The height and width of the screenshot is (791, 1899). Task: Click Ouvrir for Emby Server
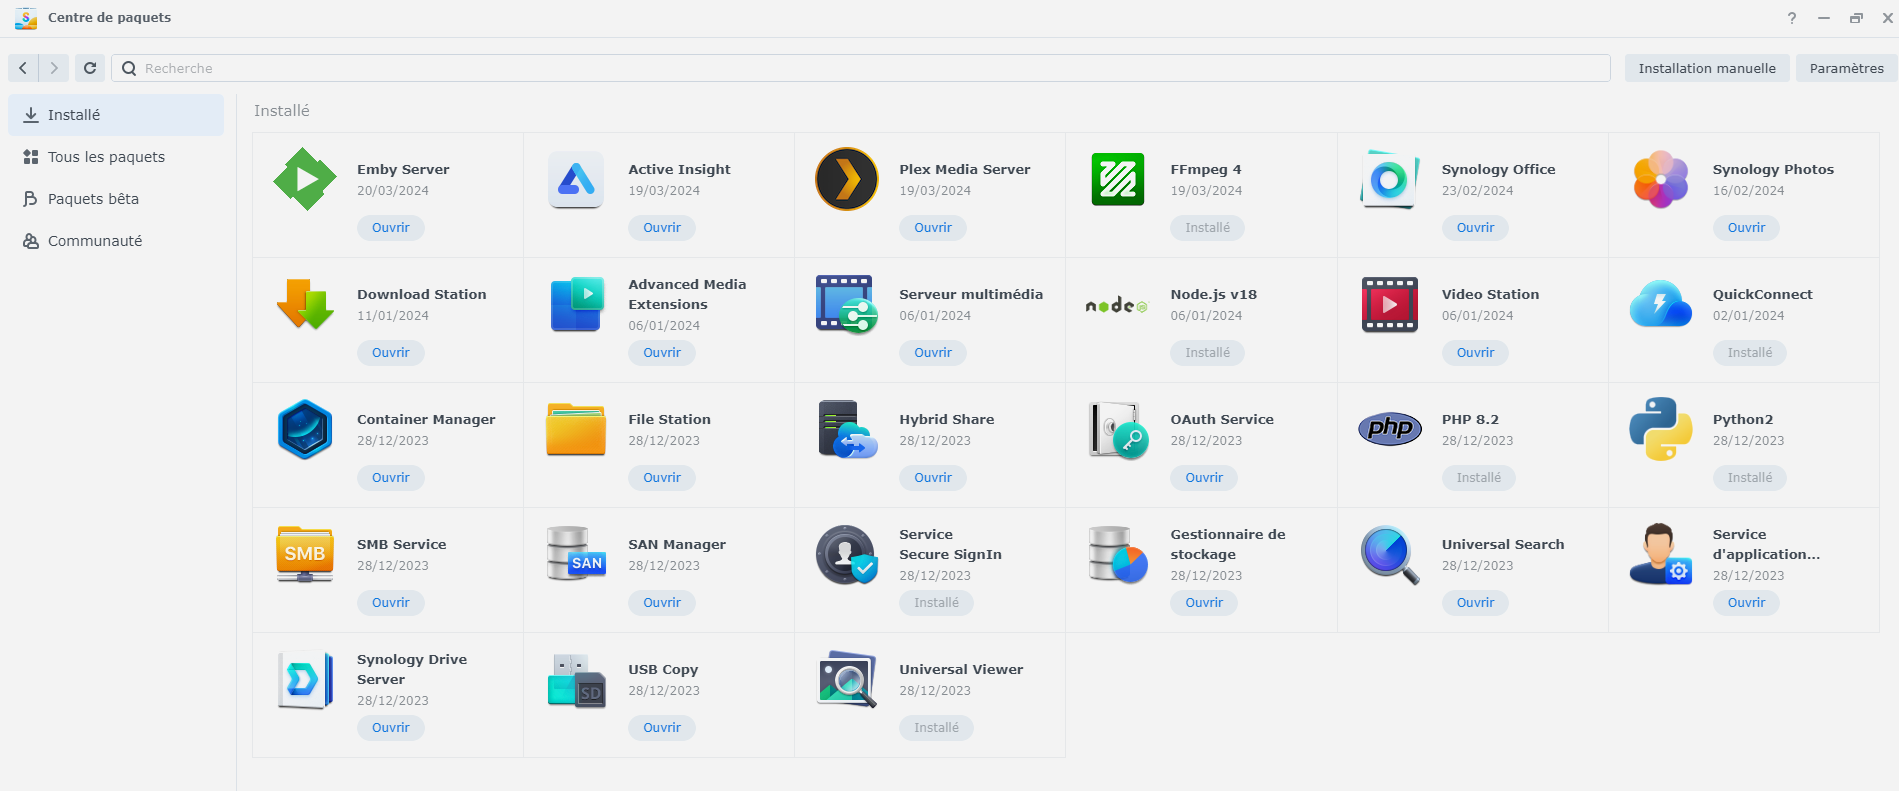[x=391, y=228]
